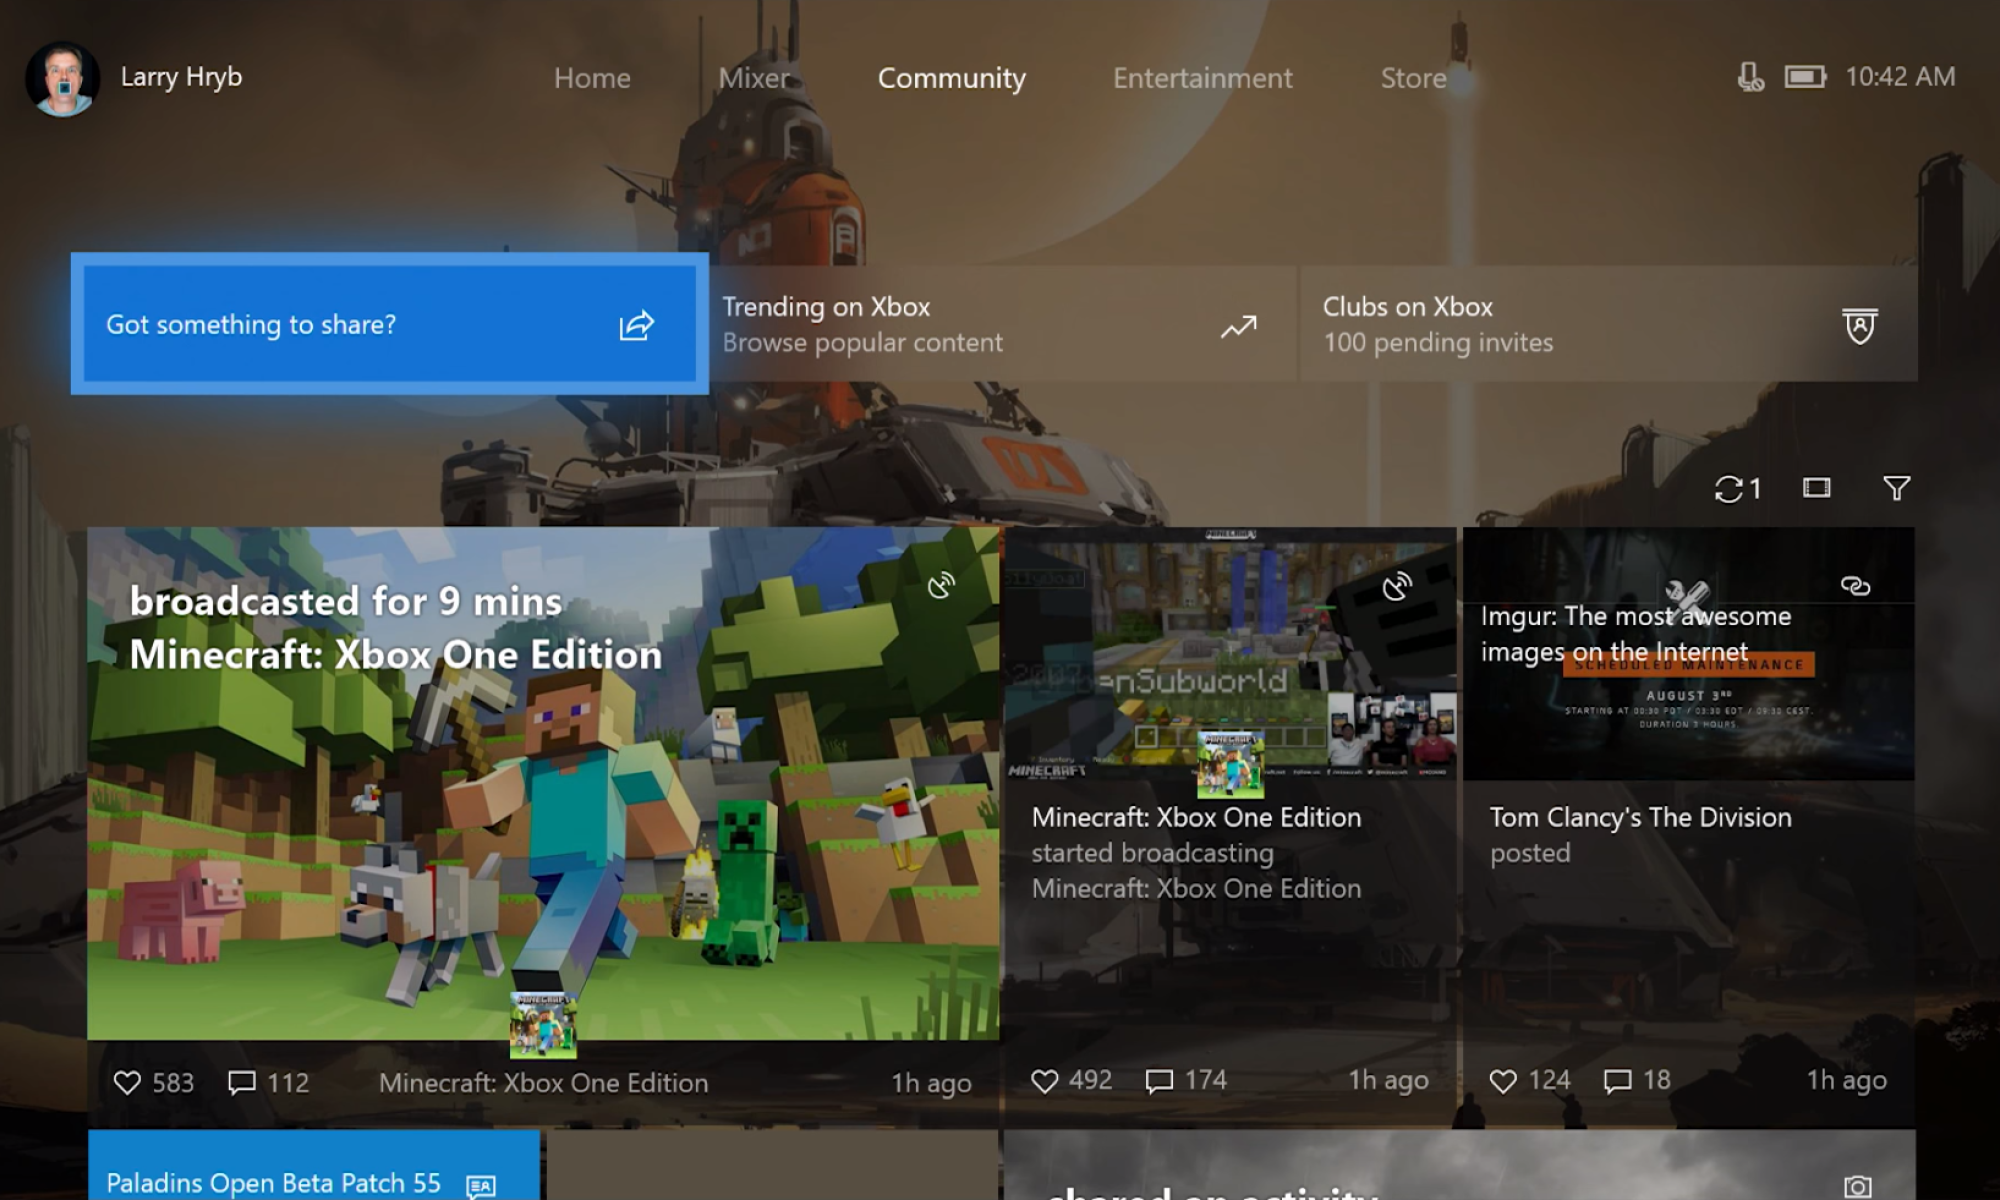Open Got something to share tile
The height and width of the screenshot is (1200, 2000).
tap(390, 323)
